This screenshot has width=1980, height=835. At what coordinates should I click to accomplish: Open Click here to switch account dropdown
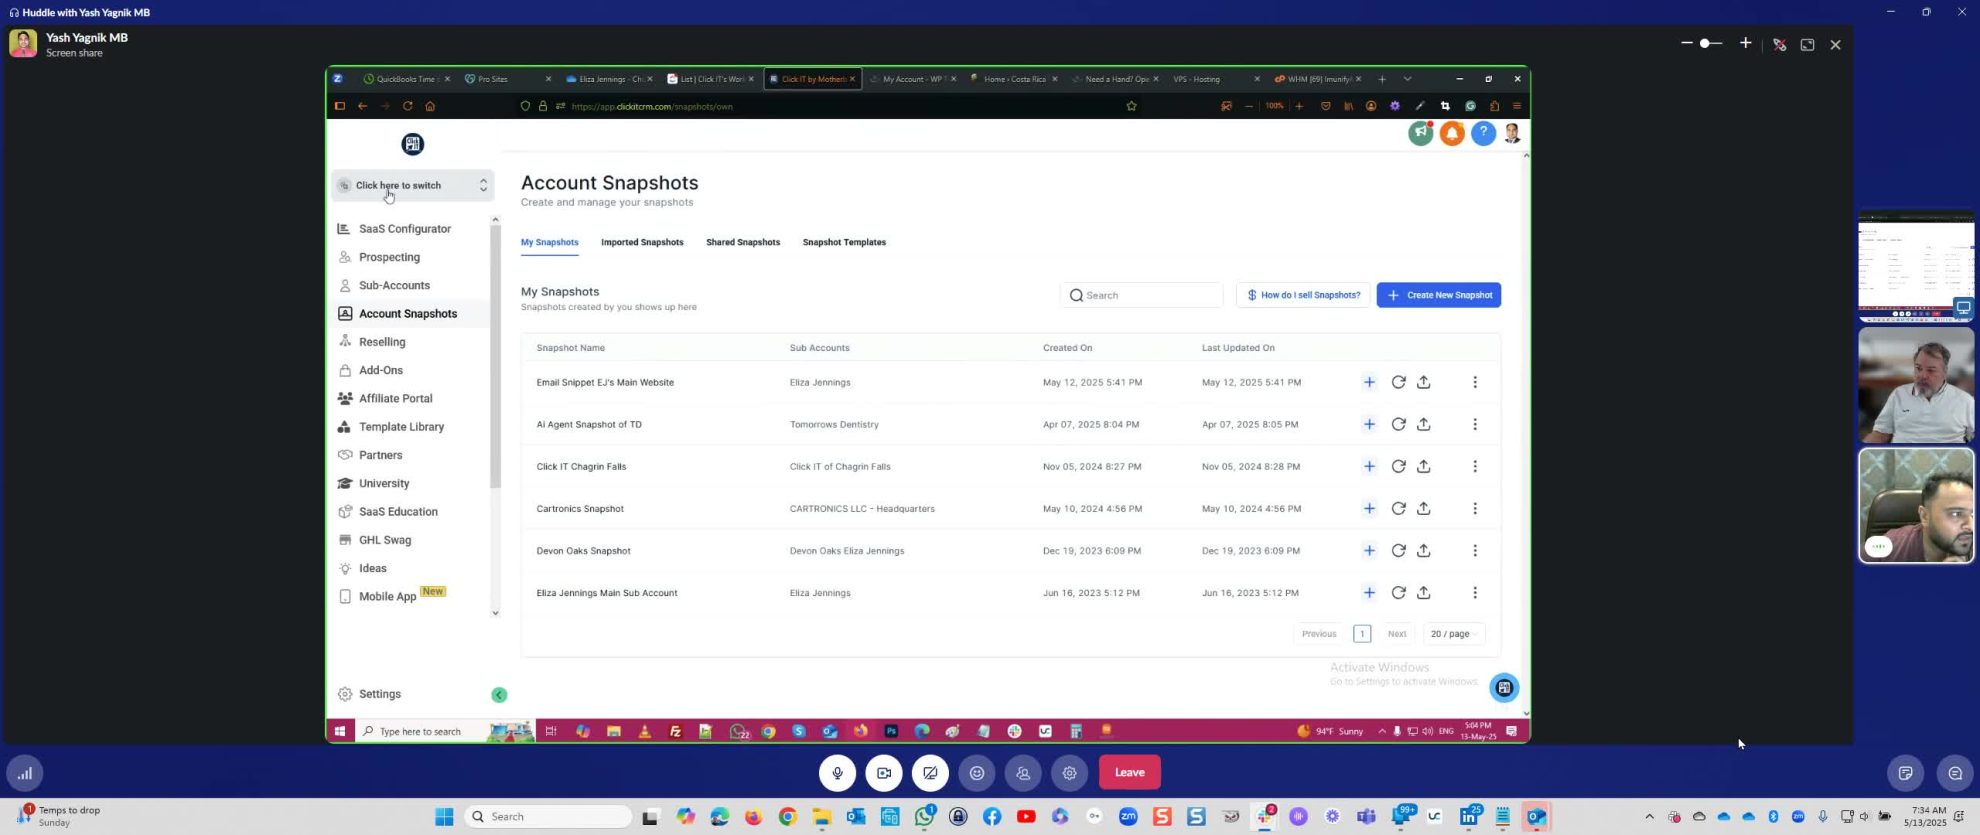[412, 185]
